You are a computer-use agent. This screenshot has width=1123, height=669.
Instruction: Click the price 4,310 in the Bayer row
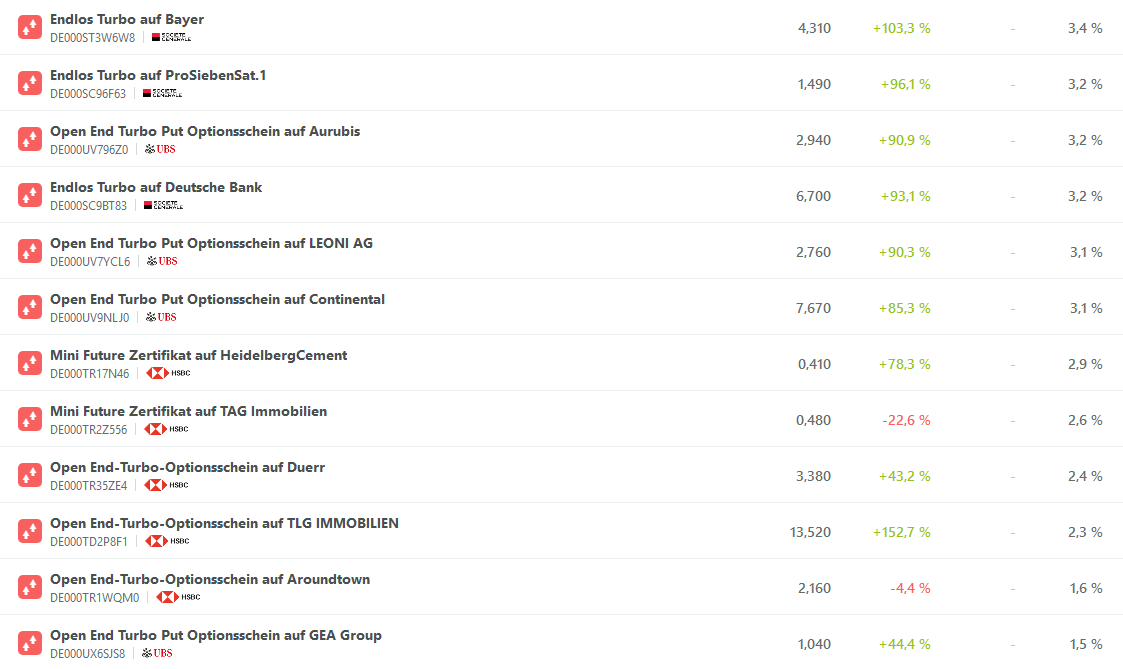[814, 28]
